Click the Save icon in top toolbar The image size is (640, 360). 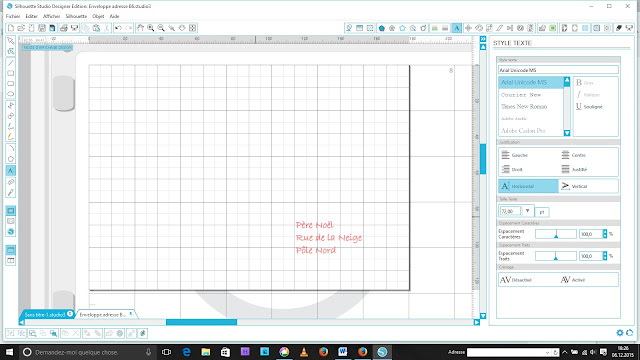click(42, 28)
